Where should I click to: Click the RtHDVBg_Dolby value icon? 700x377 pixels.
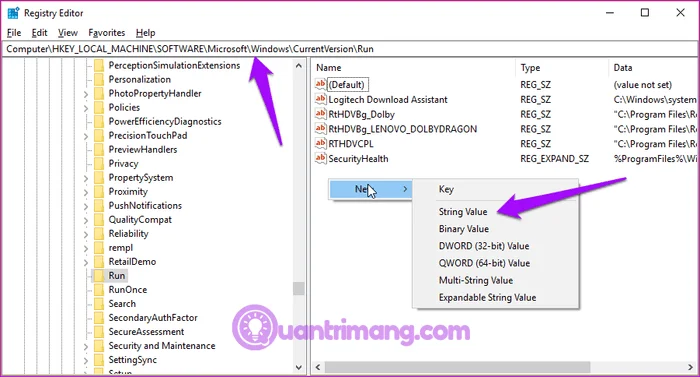click(x=321, y=114)
